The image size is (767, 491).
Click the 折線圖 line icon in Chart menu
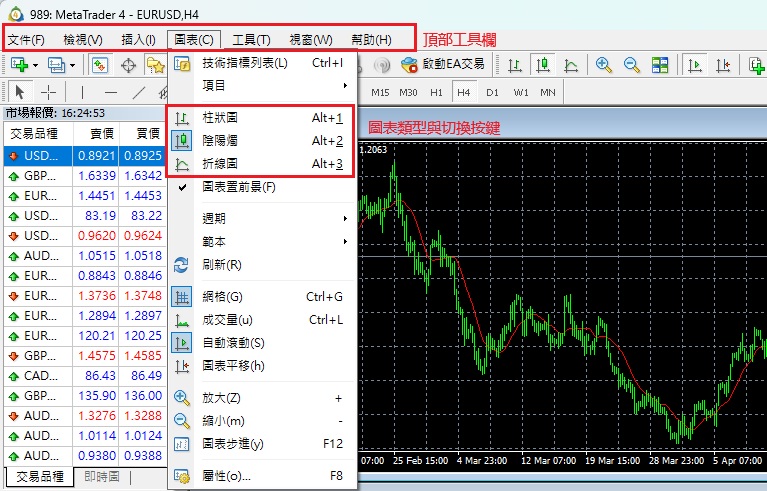(181, 164)
